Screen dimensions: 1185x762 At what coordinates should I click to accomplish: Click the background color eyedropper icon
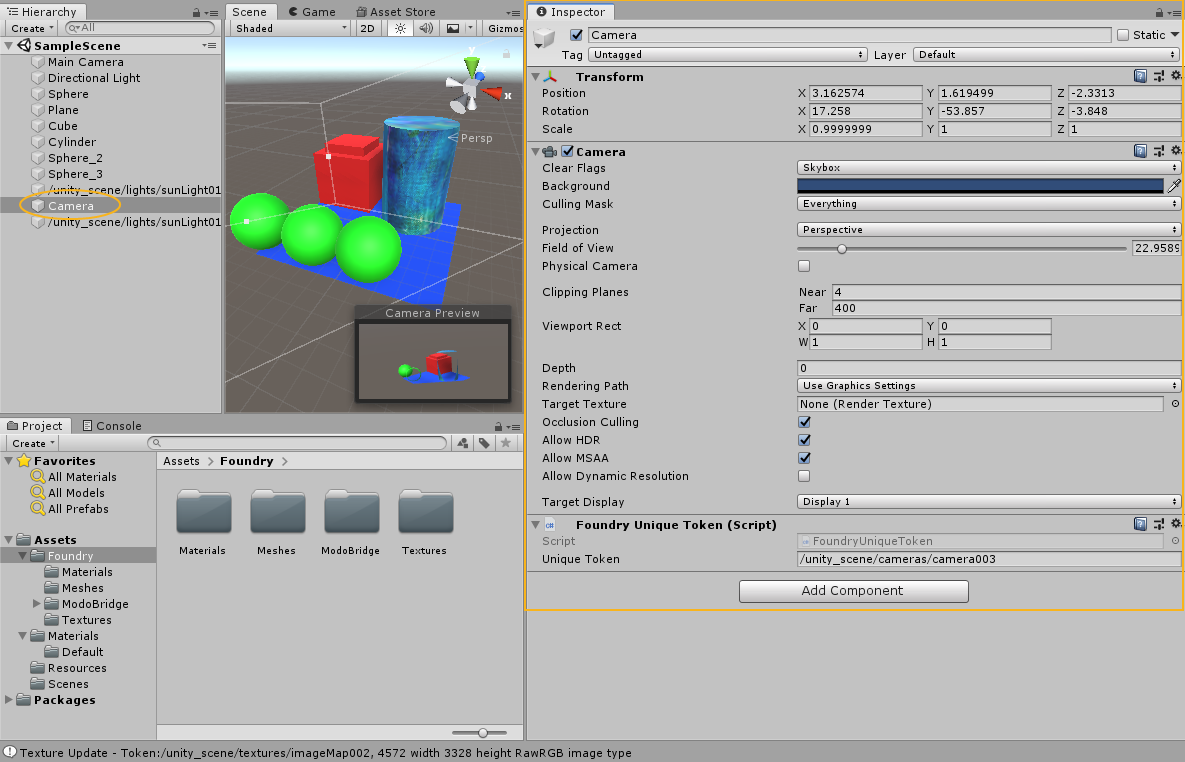[1174, 186]
